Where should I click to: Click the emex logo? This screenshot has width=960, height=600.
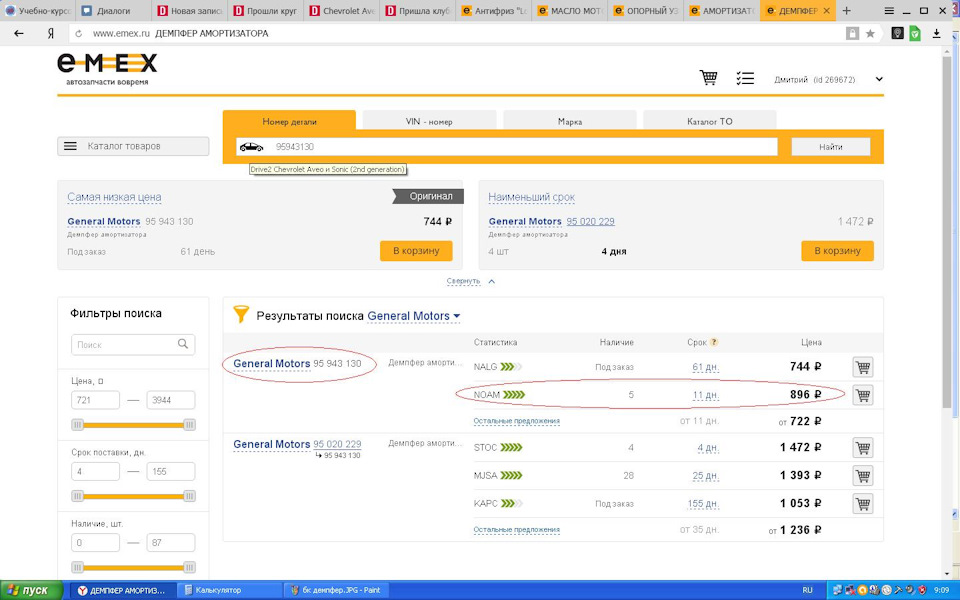tap(107, 69)
